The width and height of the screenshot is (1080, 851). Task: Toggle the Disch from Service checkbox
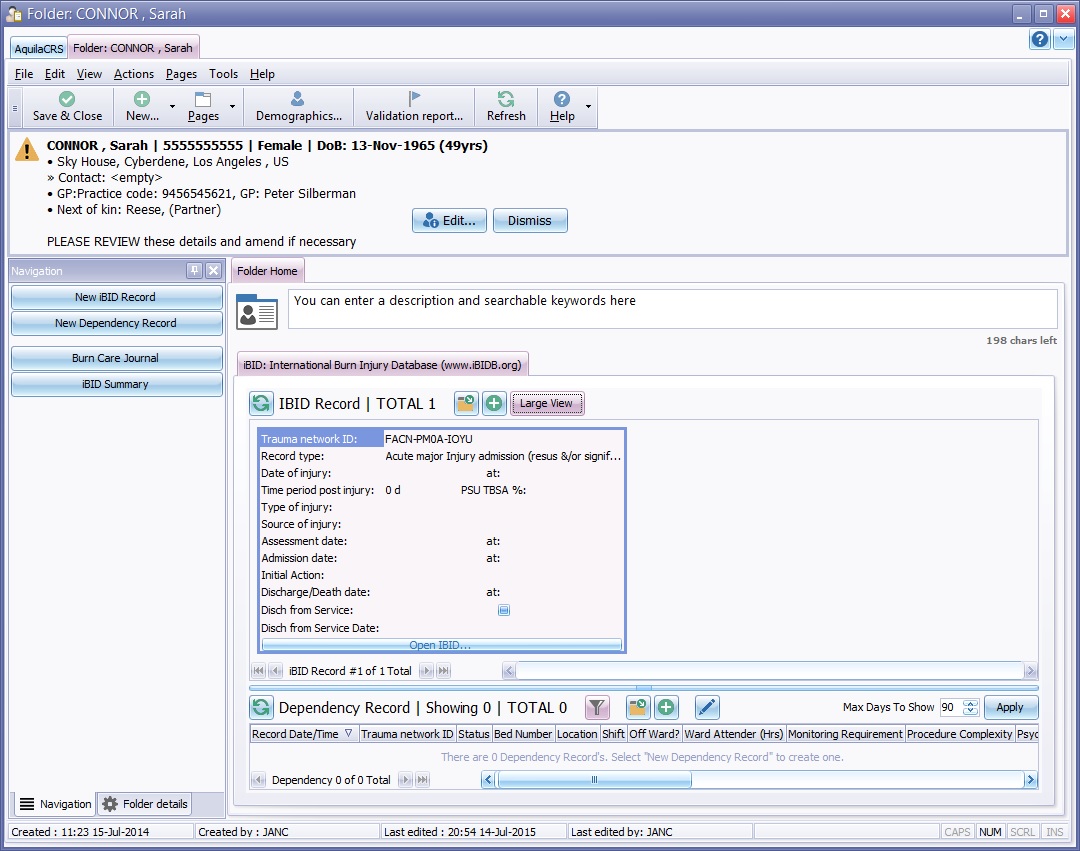tap(504, 610)
